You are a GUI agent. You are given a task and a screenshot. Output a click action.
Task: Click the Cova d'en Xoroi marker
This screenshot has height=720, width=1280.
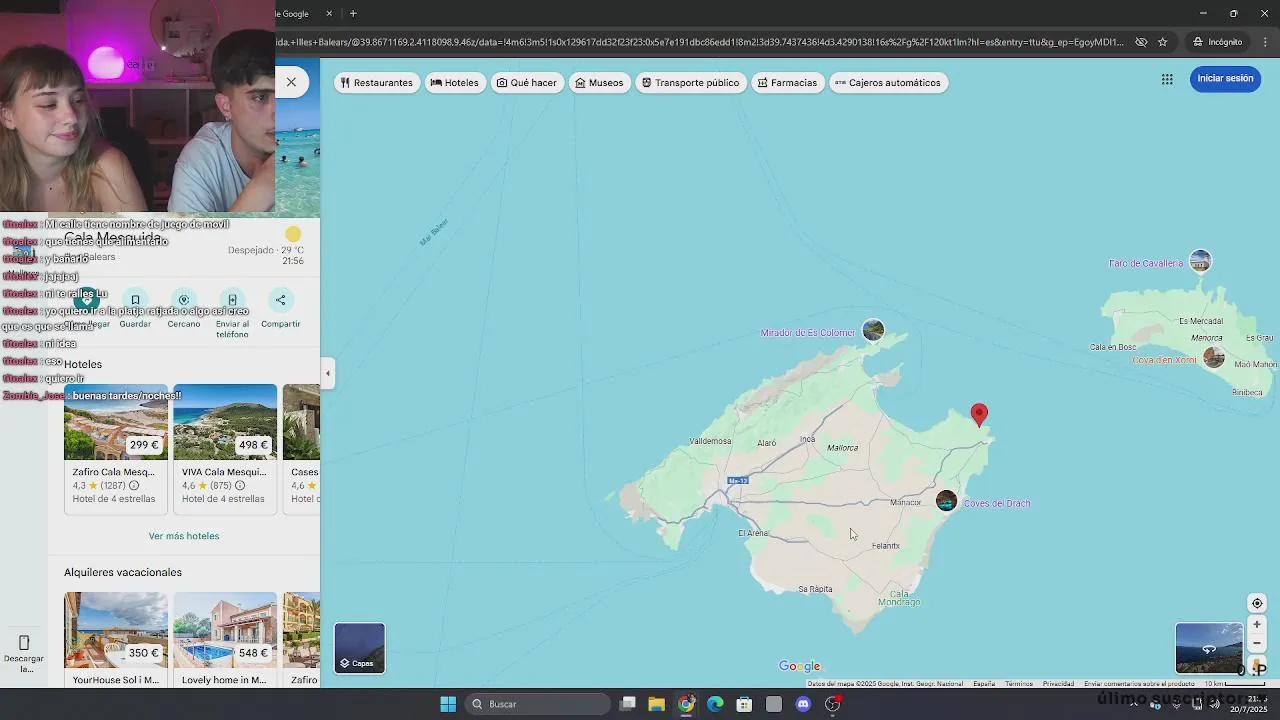pos(1214,357)
